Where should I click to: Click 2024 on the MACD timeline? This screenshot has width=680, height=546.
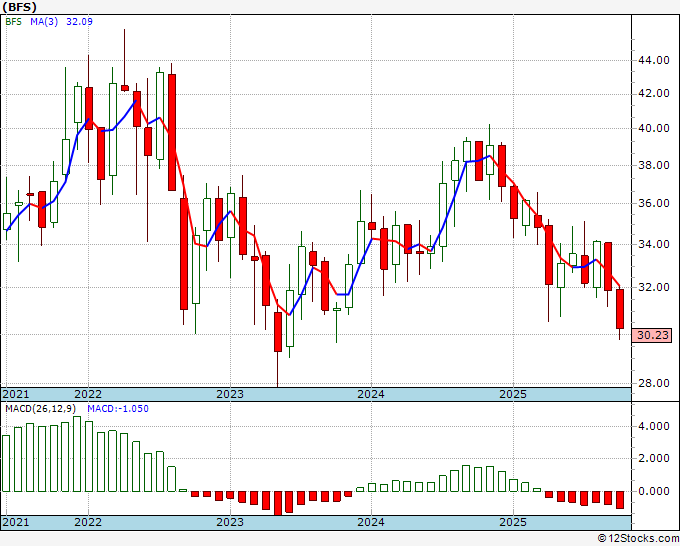371,522
